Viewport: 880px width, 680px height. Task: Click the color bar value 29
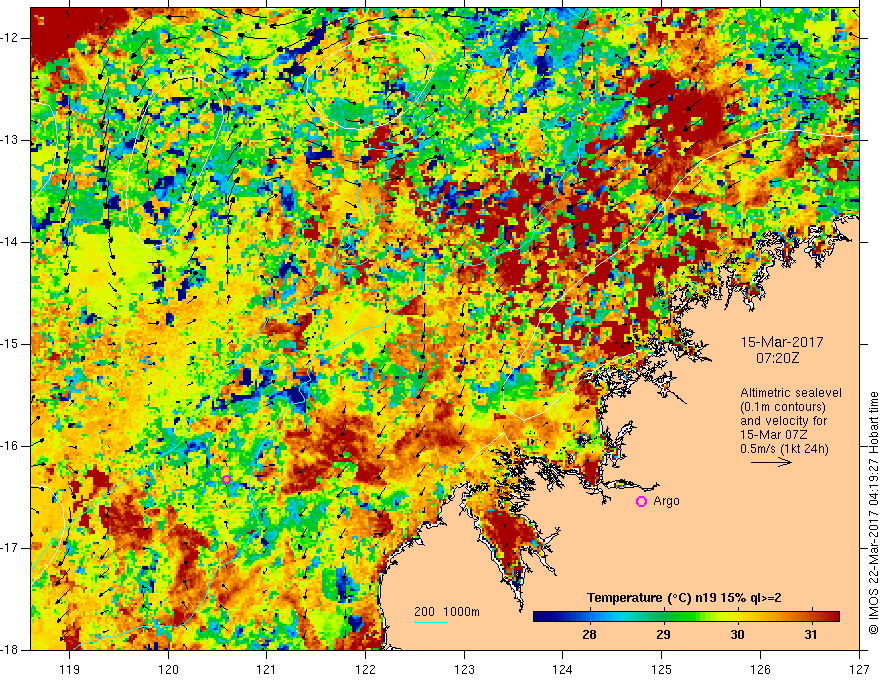pos(663,635)
